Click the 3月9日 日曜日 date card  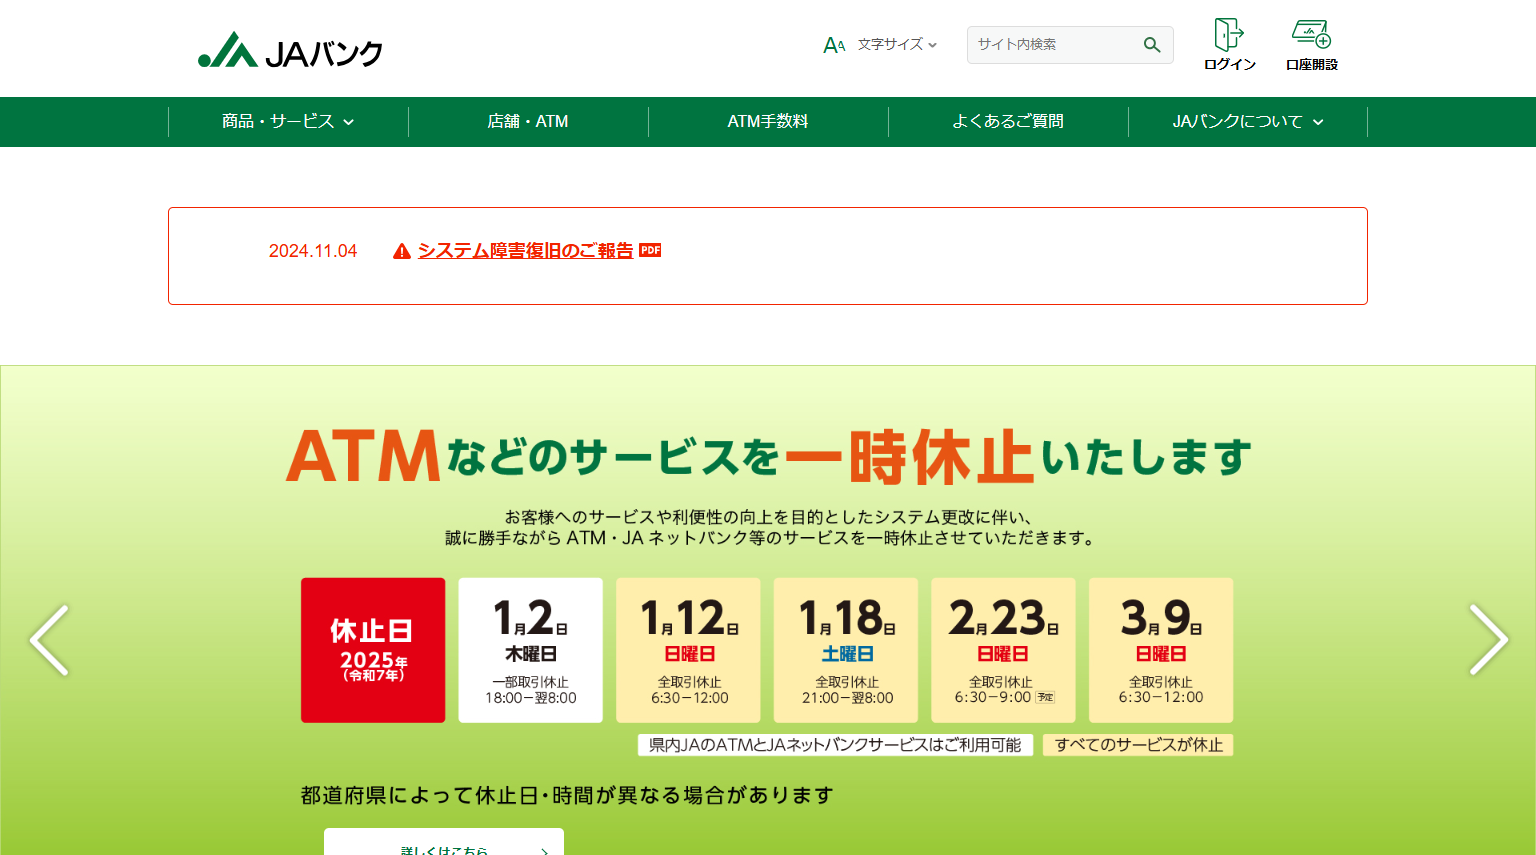pos(1161,650)
